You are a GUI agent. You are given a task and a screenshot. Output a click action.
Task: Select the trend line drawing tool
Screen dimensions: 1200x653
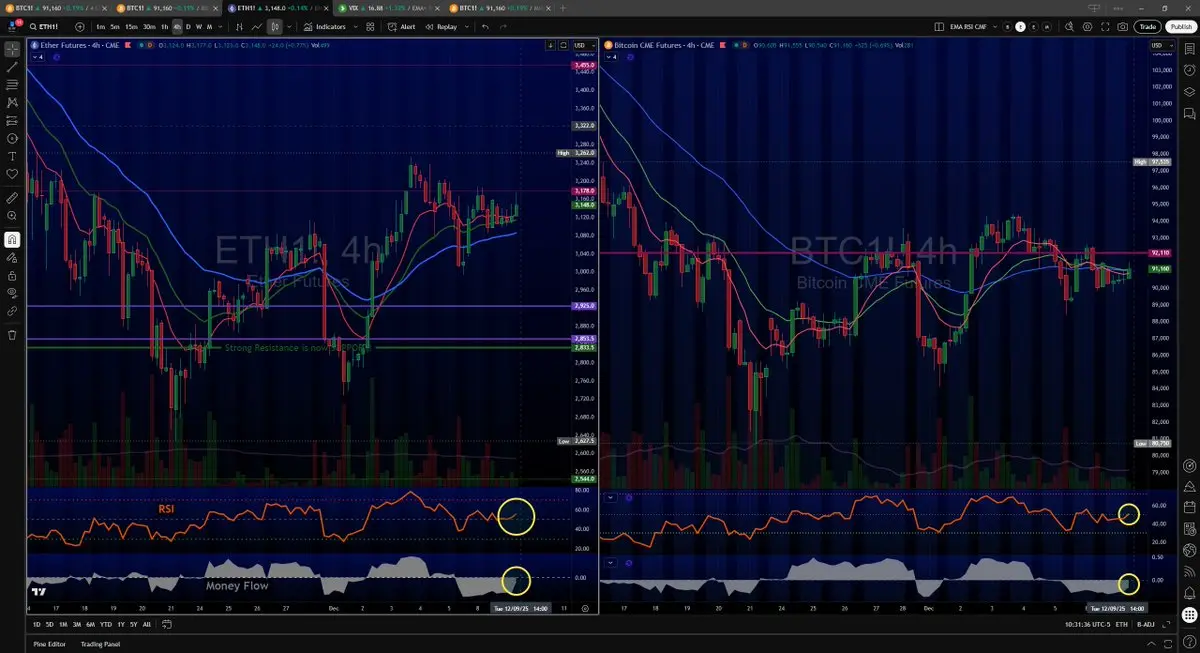click(x=12, y=66)
